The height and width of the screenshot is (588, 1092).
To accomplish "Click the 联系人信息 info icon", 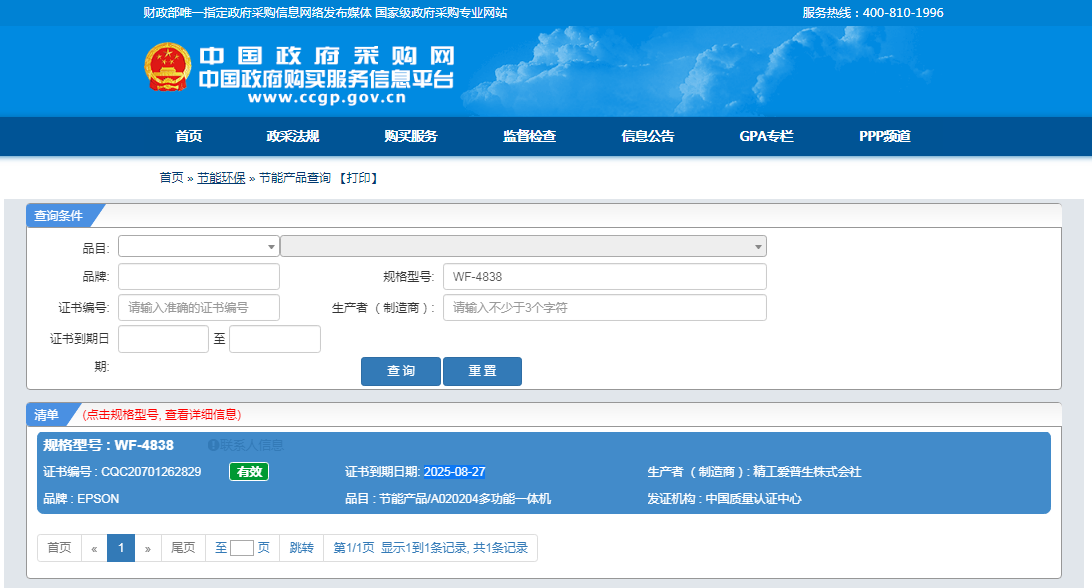I will coord(213,445).
